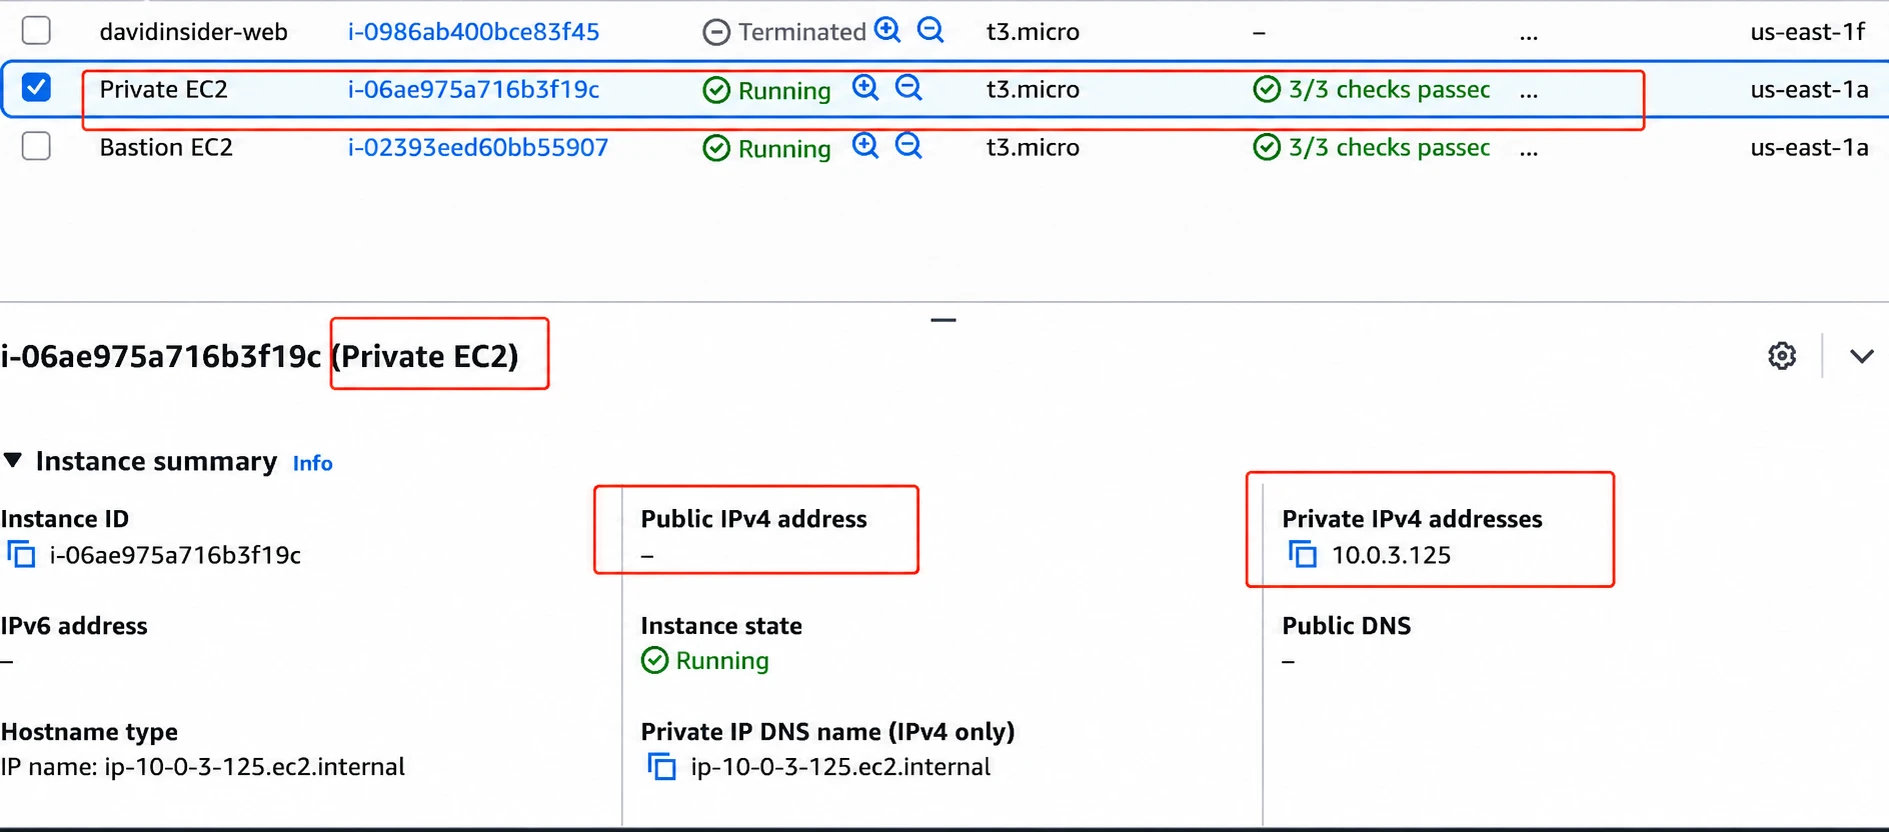Copy Private IP DNS name with copy icon
This screenshot has width=1889, height=832.
click(x=661, y=767)
